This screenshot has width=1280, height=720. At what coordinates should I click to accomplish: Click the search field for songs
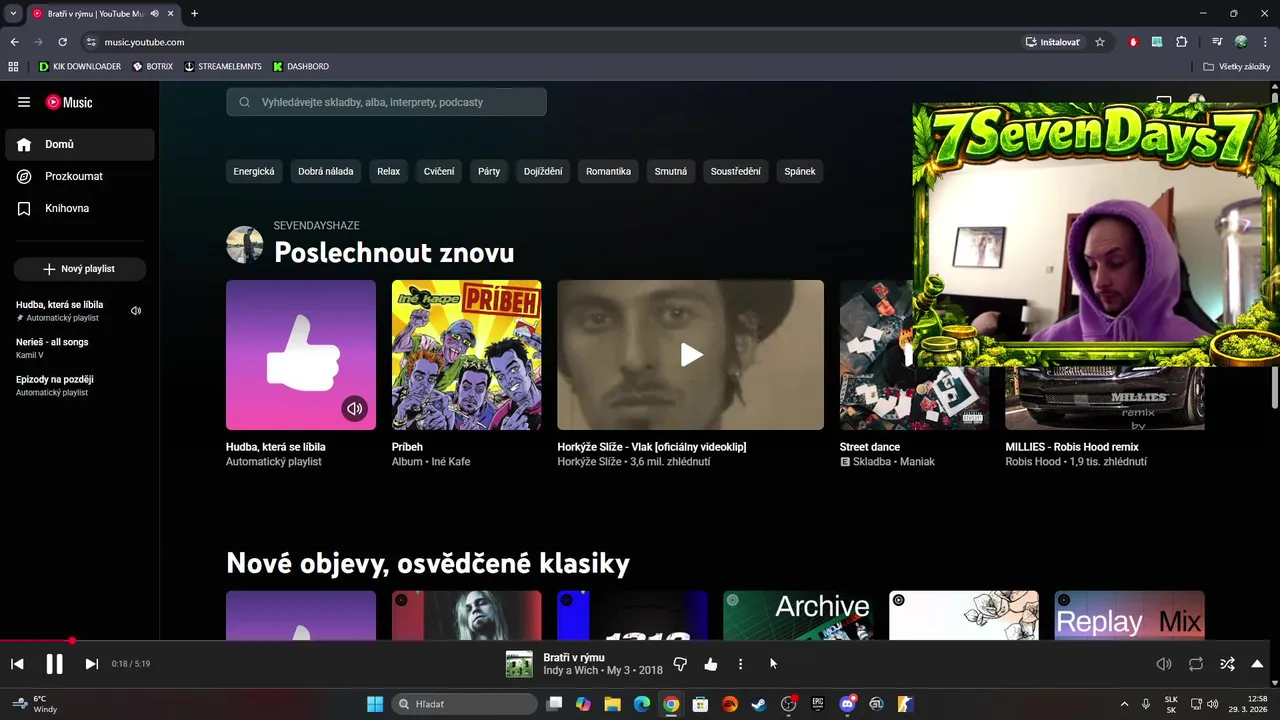386,102
